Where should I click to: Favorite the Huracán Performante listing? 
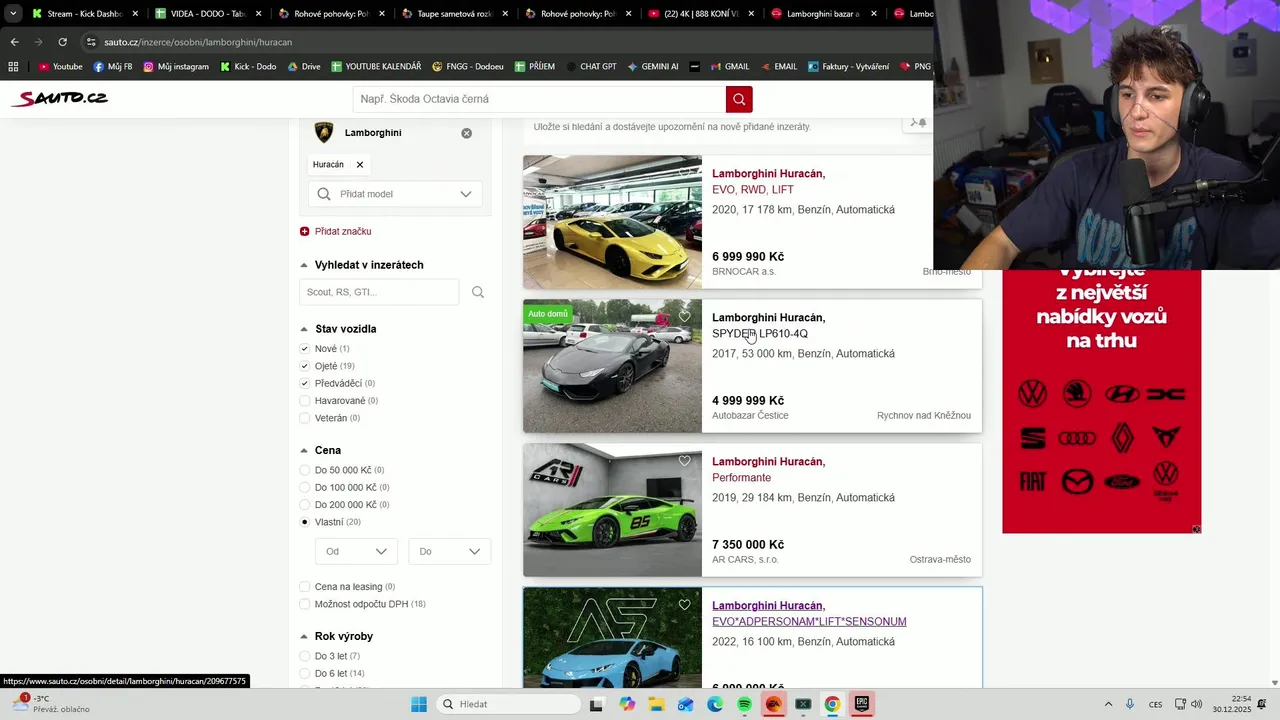[x=685, y=461]
